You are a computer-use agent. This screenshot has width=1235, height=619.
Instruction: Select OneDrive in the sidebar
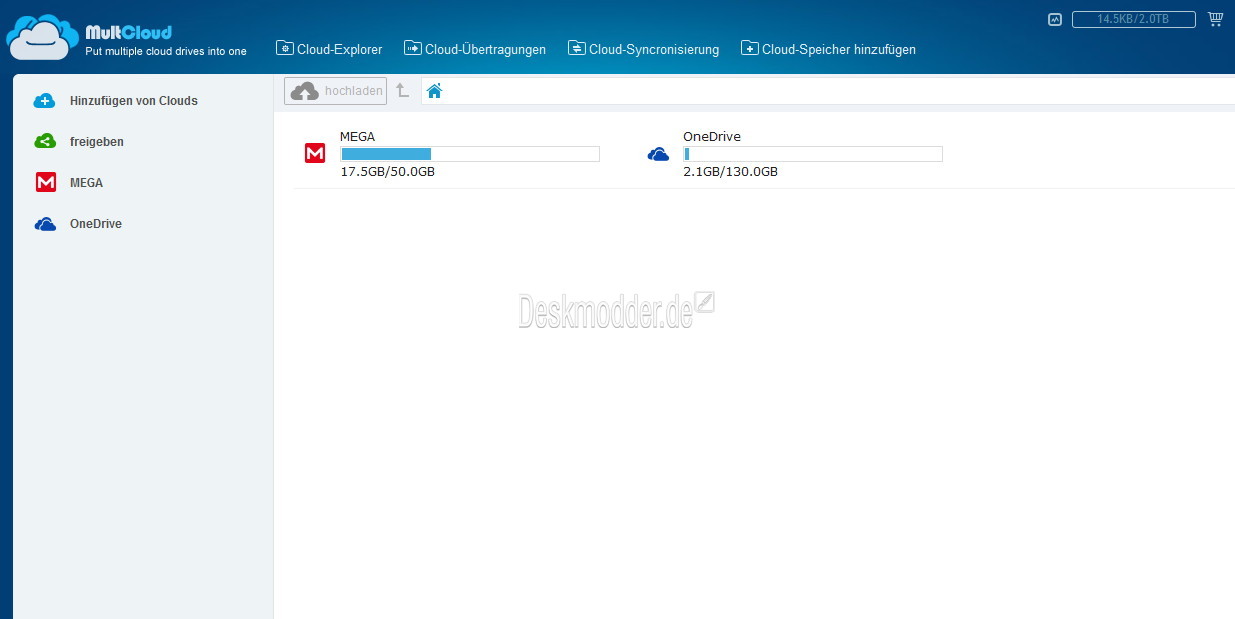pyautogui.click(x=96, y=224)
